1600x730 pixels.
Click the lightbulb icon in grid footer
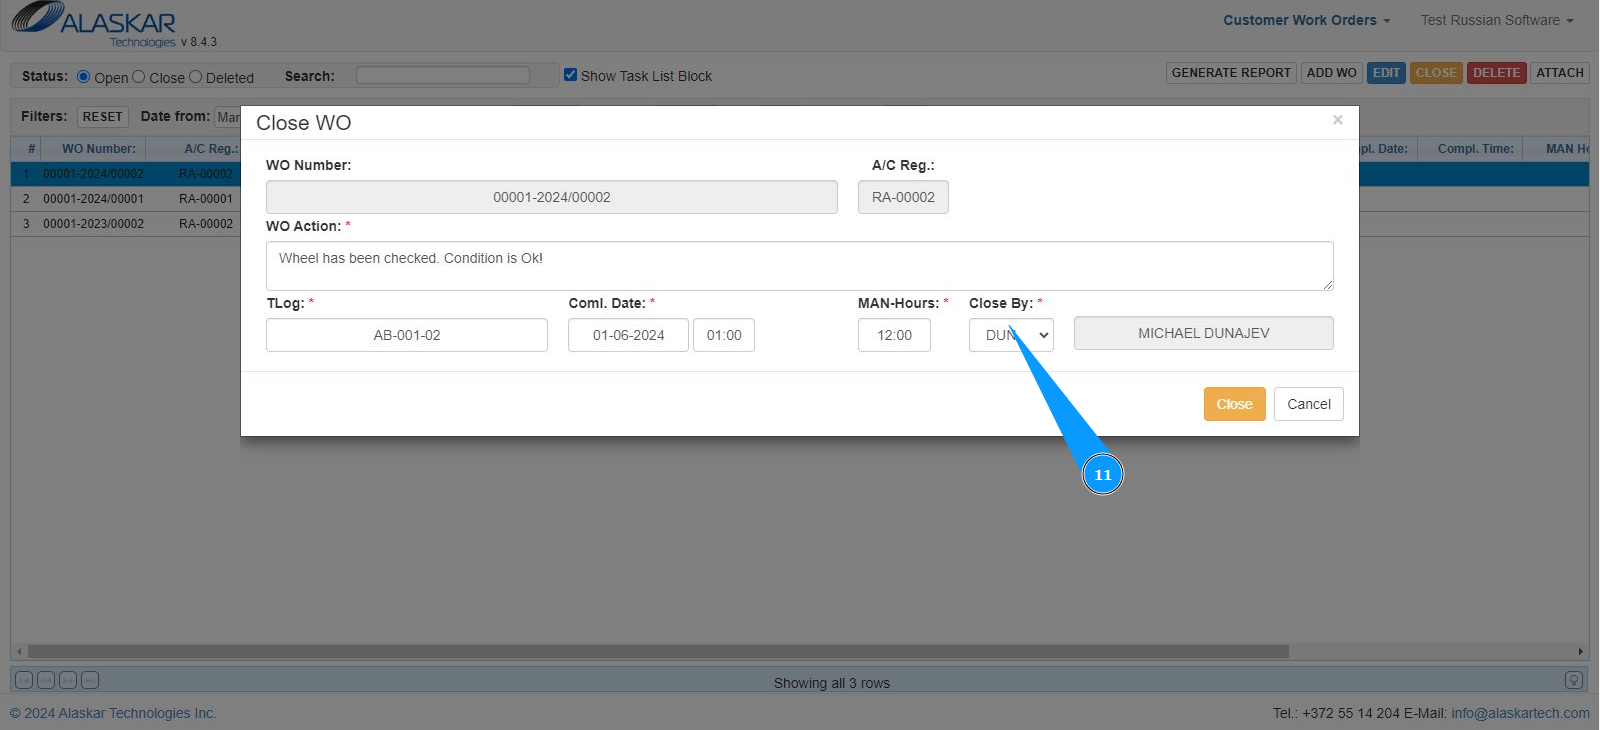pos(1573,680)
